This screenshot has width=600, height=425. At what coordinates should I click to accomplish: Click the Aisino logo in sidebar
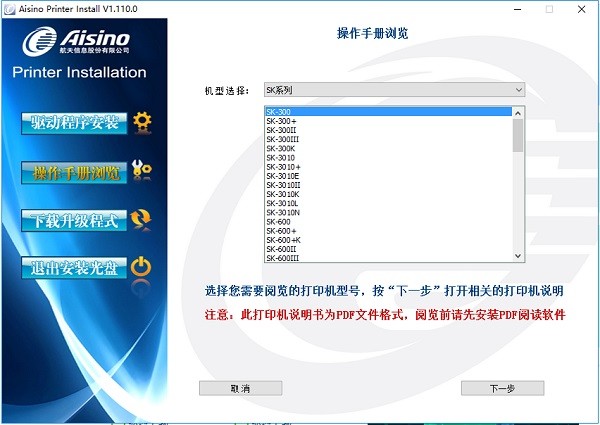76,41
